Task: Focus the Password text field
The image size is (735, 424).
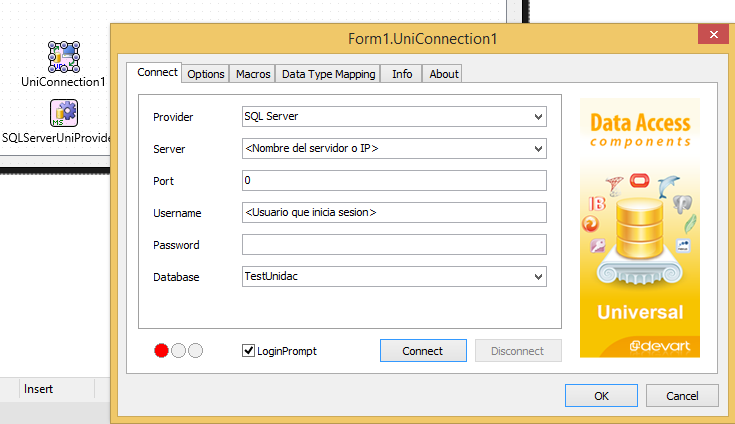Action: coord(394,245)
